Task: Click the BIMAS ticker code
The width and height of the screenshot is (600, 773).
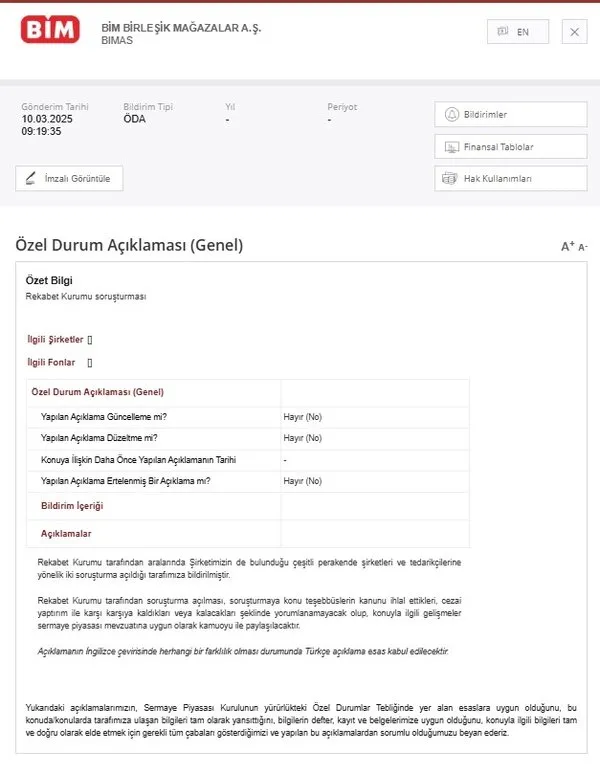Action: click(118, 41)
